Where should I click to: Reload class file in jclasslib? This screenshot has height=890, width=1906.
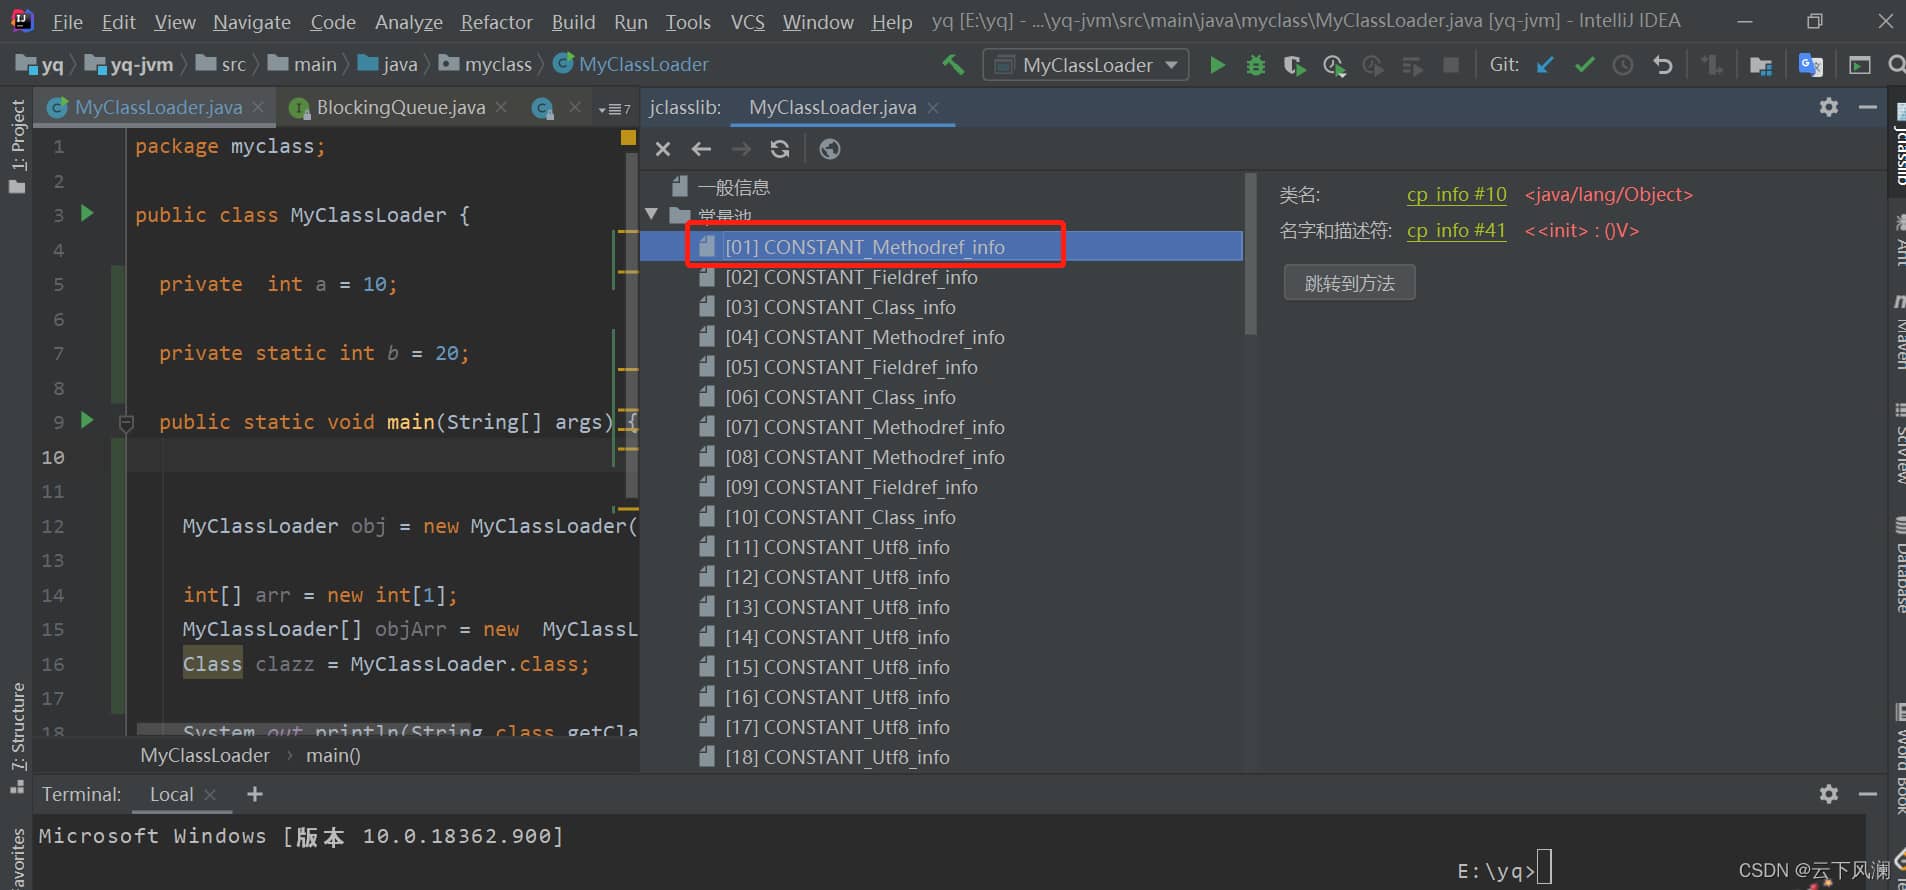pyautogui.click(x=780, y=149)
